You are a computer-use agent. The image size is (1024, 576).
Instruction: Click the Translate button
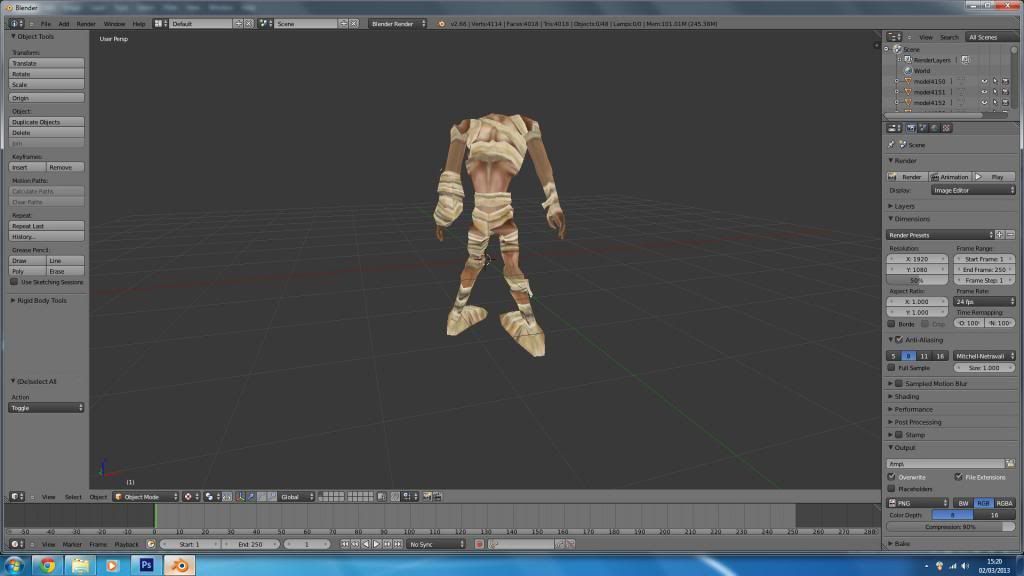tap(46, 63)
